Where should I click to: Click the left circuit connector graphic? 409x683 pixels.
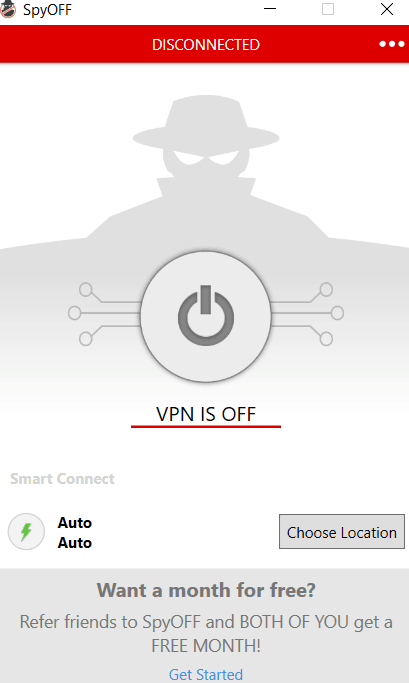(104, 314)
